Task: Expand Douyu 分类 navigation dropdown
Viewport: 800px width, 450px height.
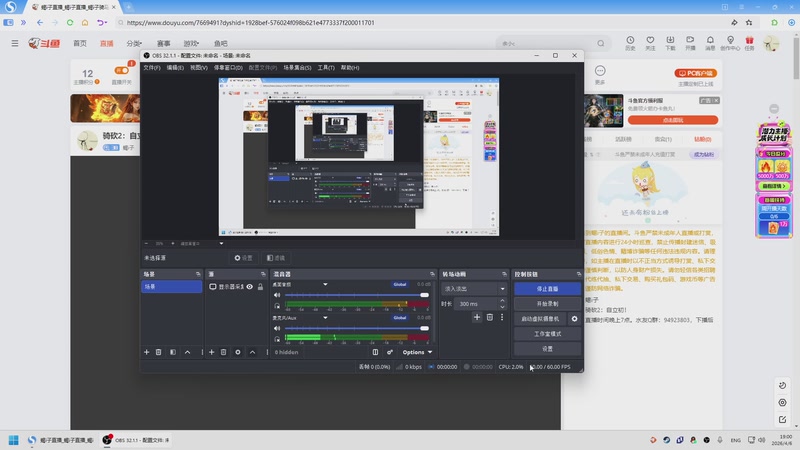Action: pyautogui.click(x=134, y=43)
